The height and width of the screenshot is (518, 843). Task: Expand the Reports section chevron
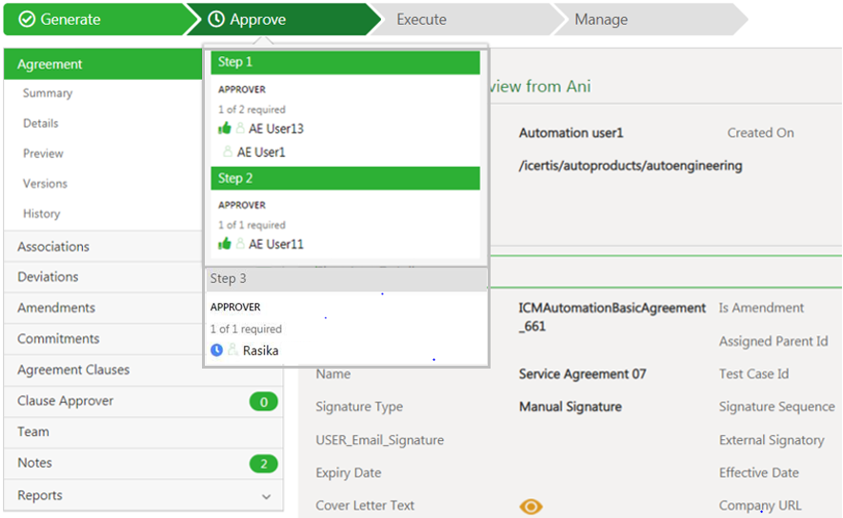[266, 496]
